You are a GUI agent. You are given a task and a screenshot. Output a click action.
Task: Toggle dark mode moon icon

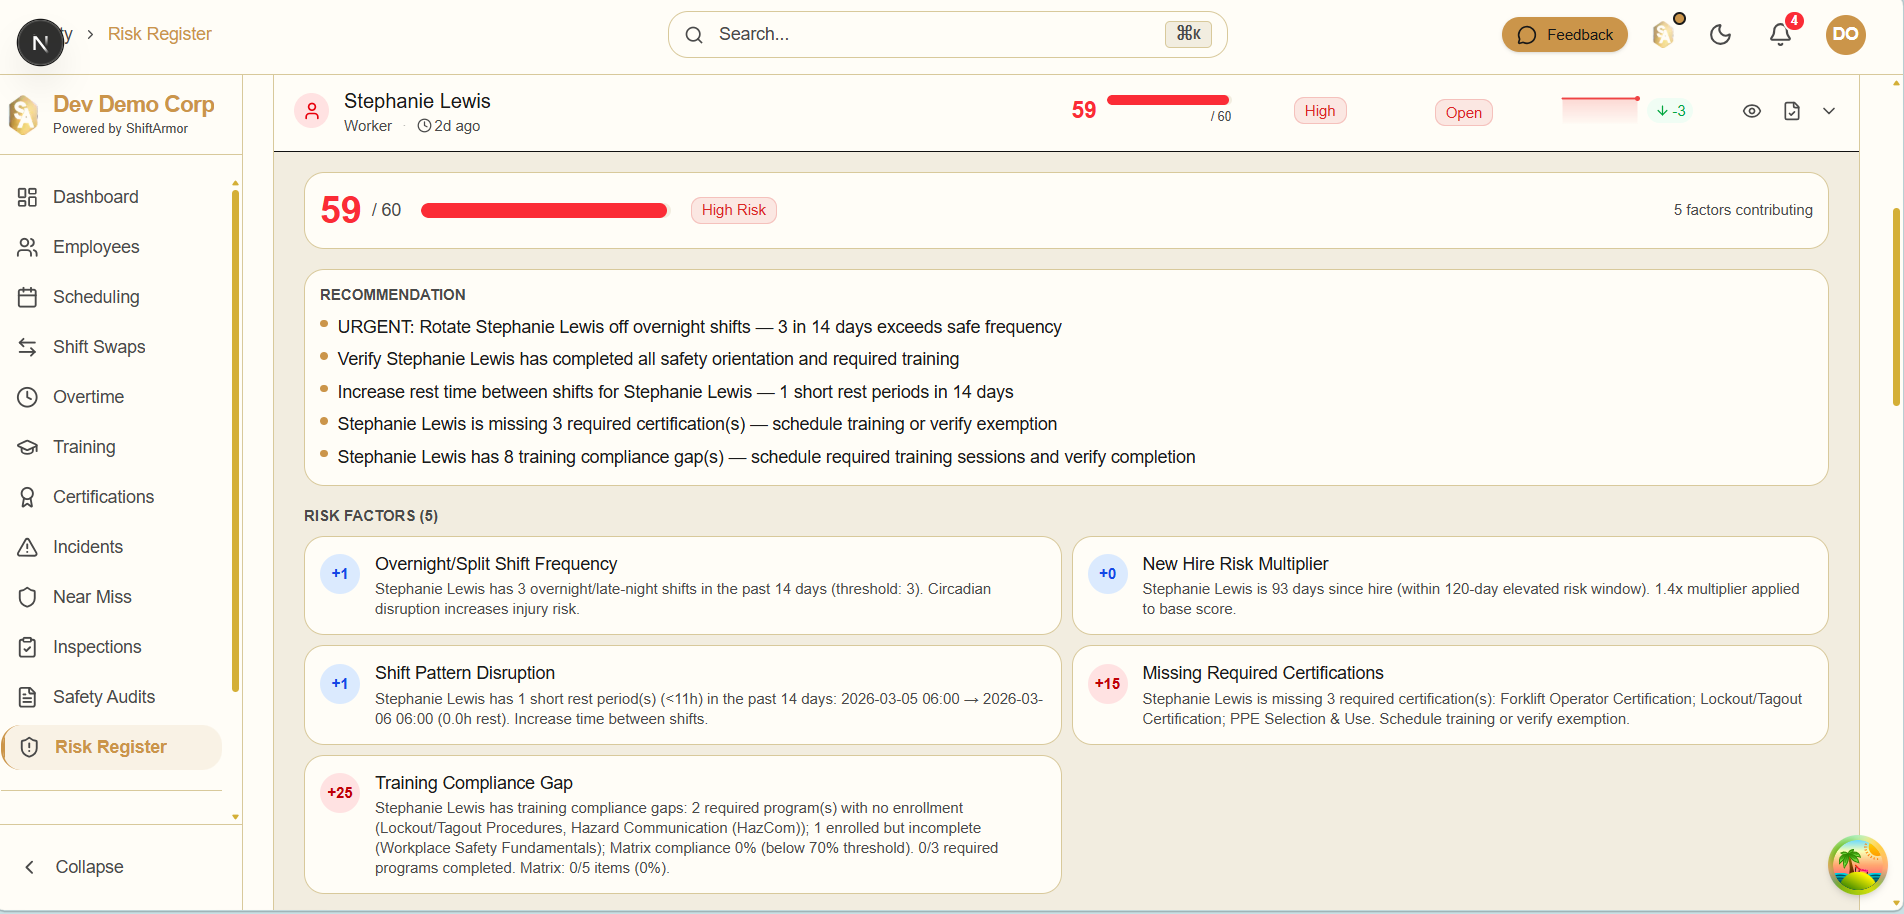pos(1720,35)
